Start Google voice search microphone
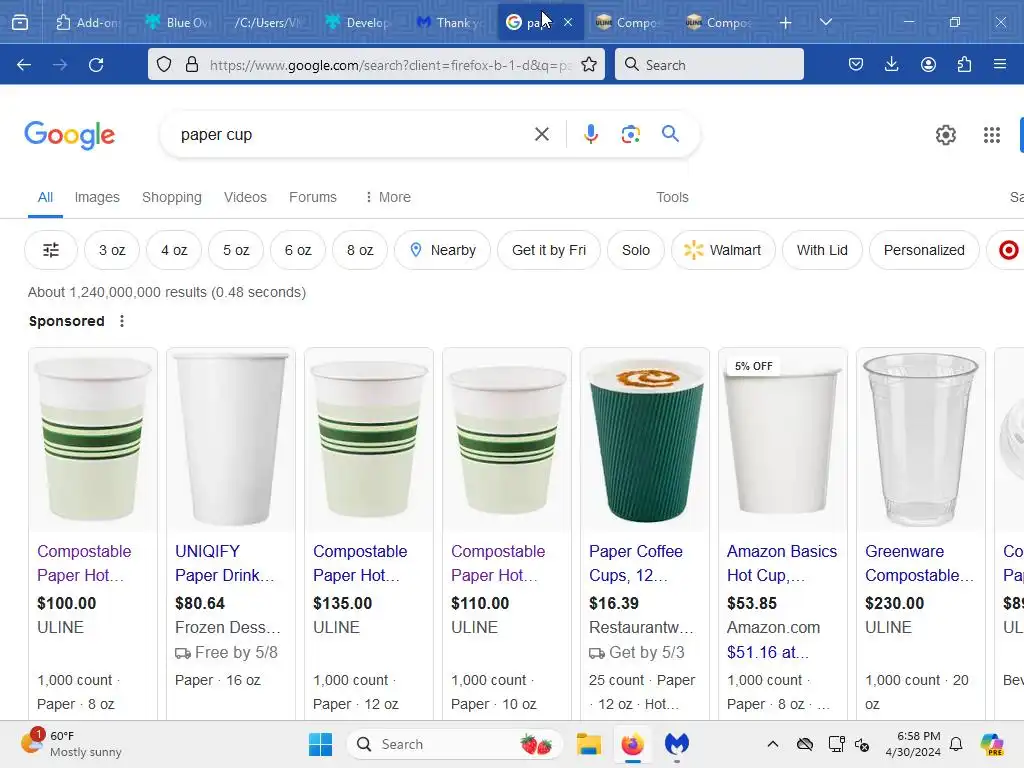Viewport: 1024px width, 768px height. click(x=590, y=135)
